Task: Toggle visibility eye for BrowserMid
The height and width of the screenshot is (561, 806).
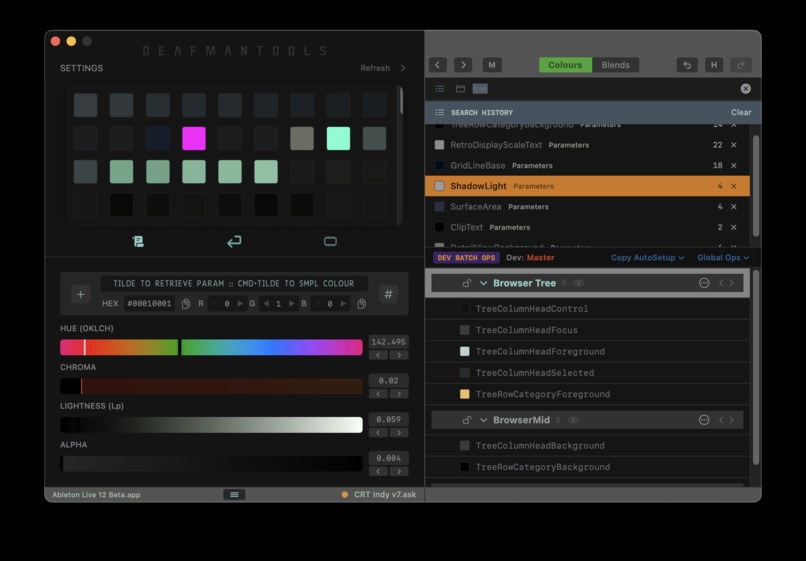Action: point(573,420)
